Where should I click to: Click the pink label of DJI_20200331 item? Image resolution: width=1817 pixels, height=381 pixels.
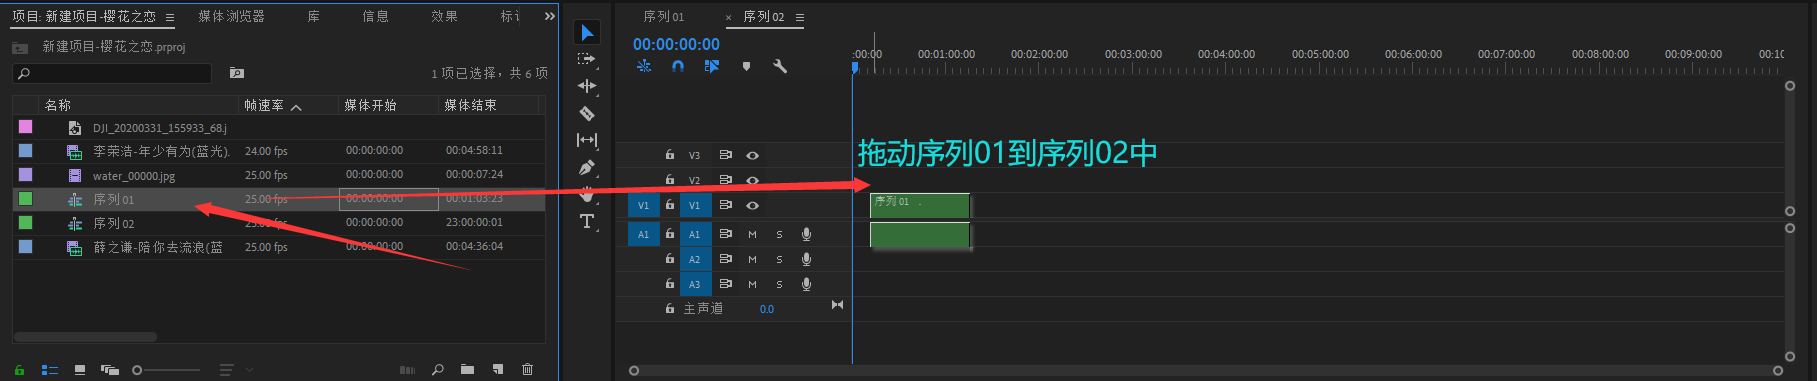coord(26,126)
